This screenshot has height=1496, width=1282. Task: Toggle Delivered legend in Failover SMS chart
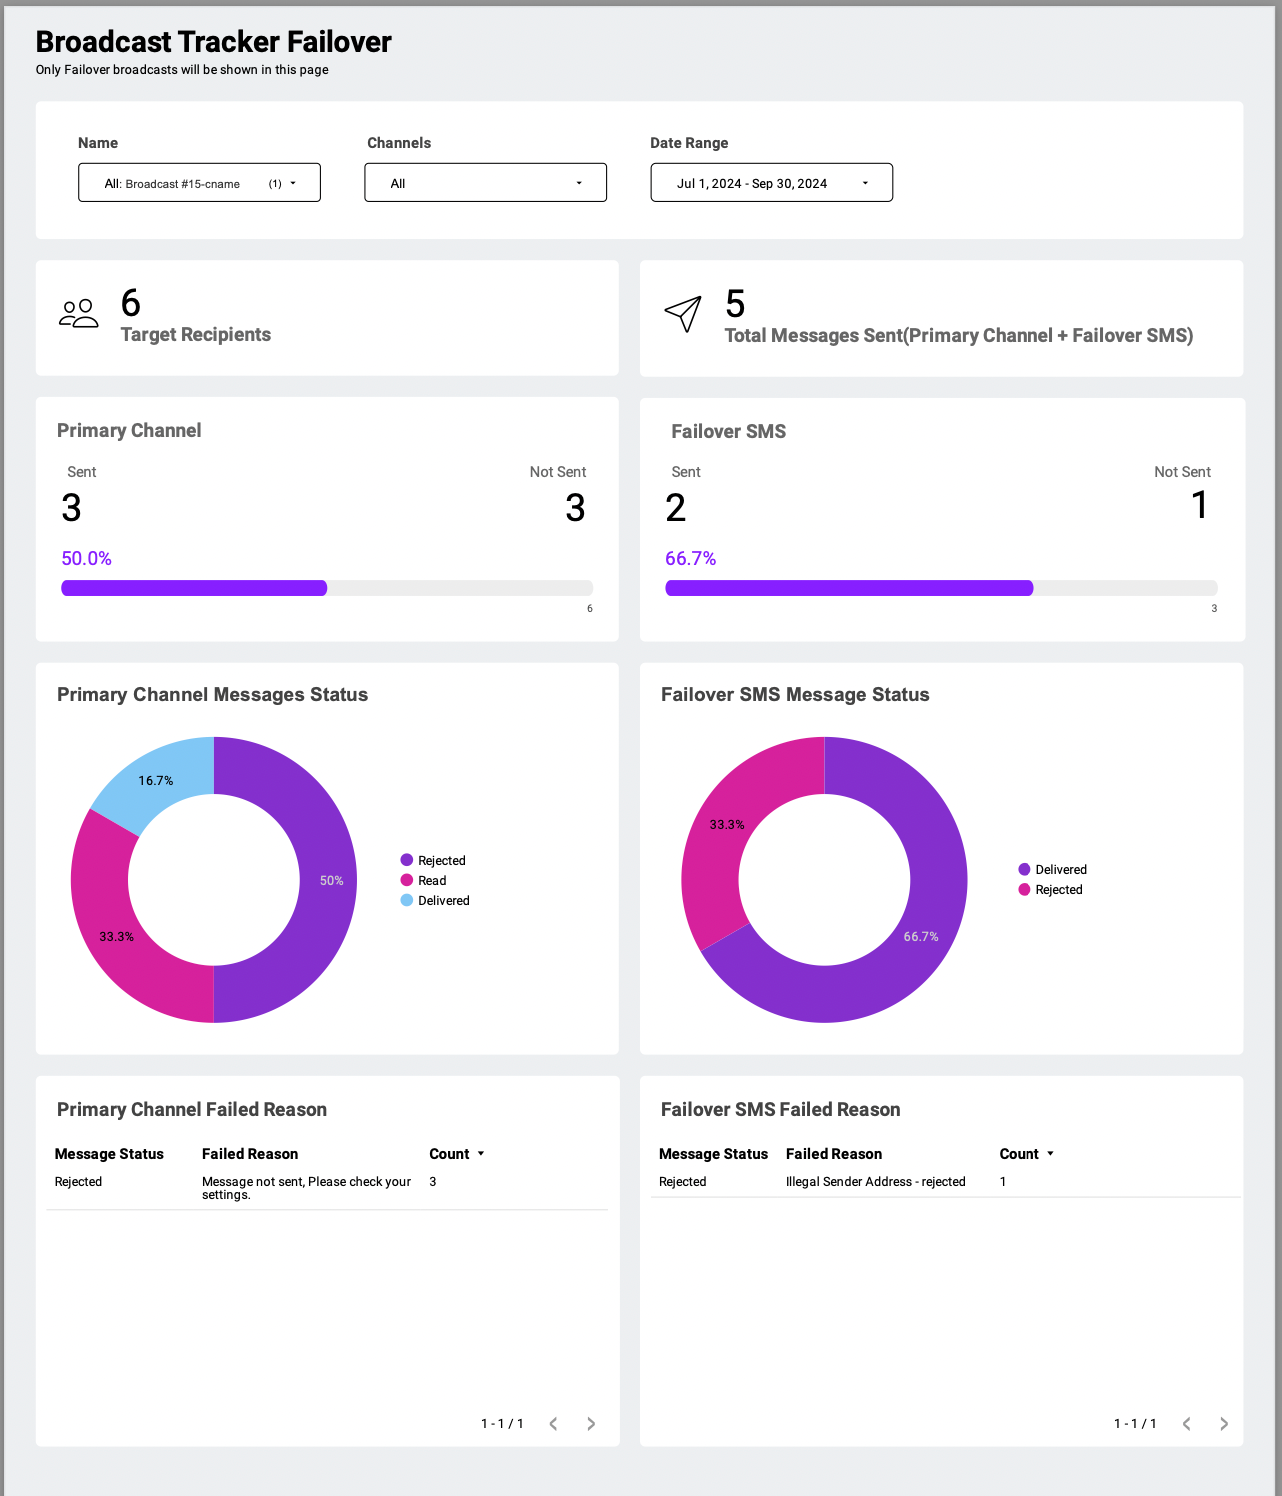click(x=1052, y=870)
